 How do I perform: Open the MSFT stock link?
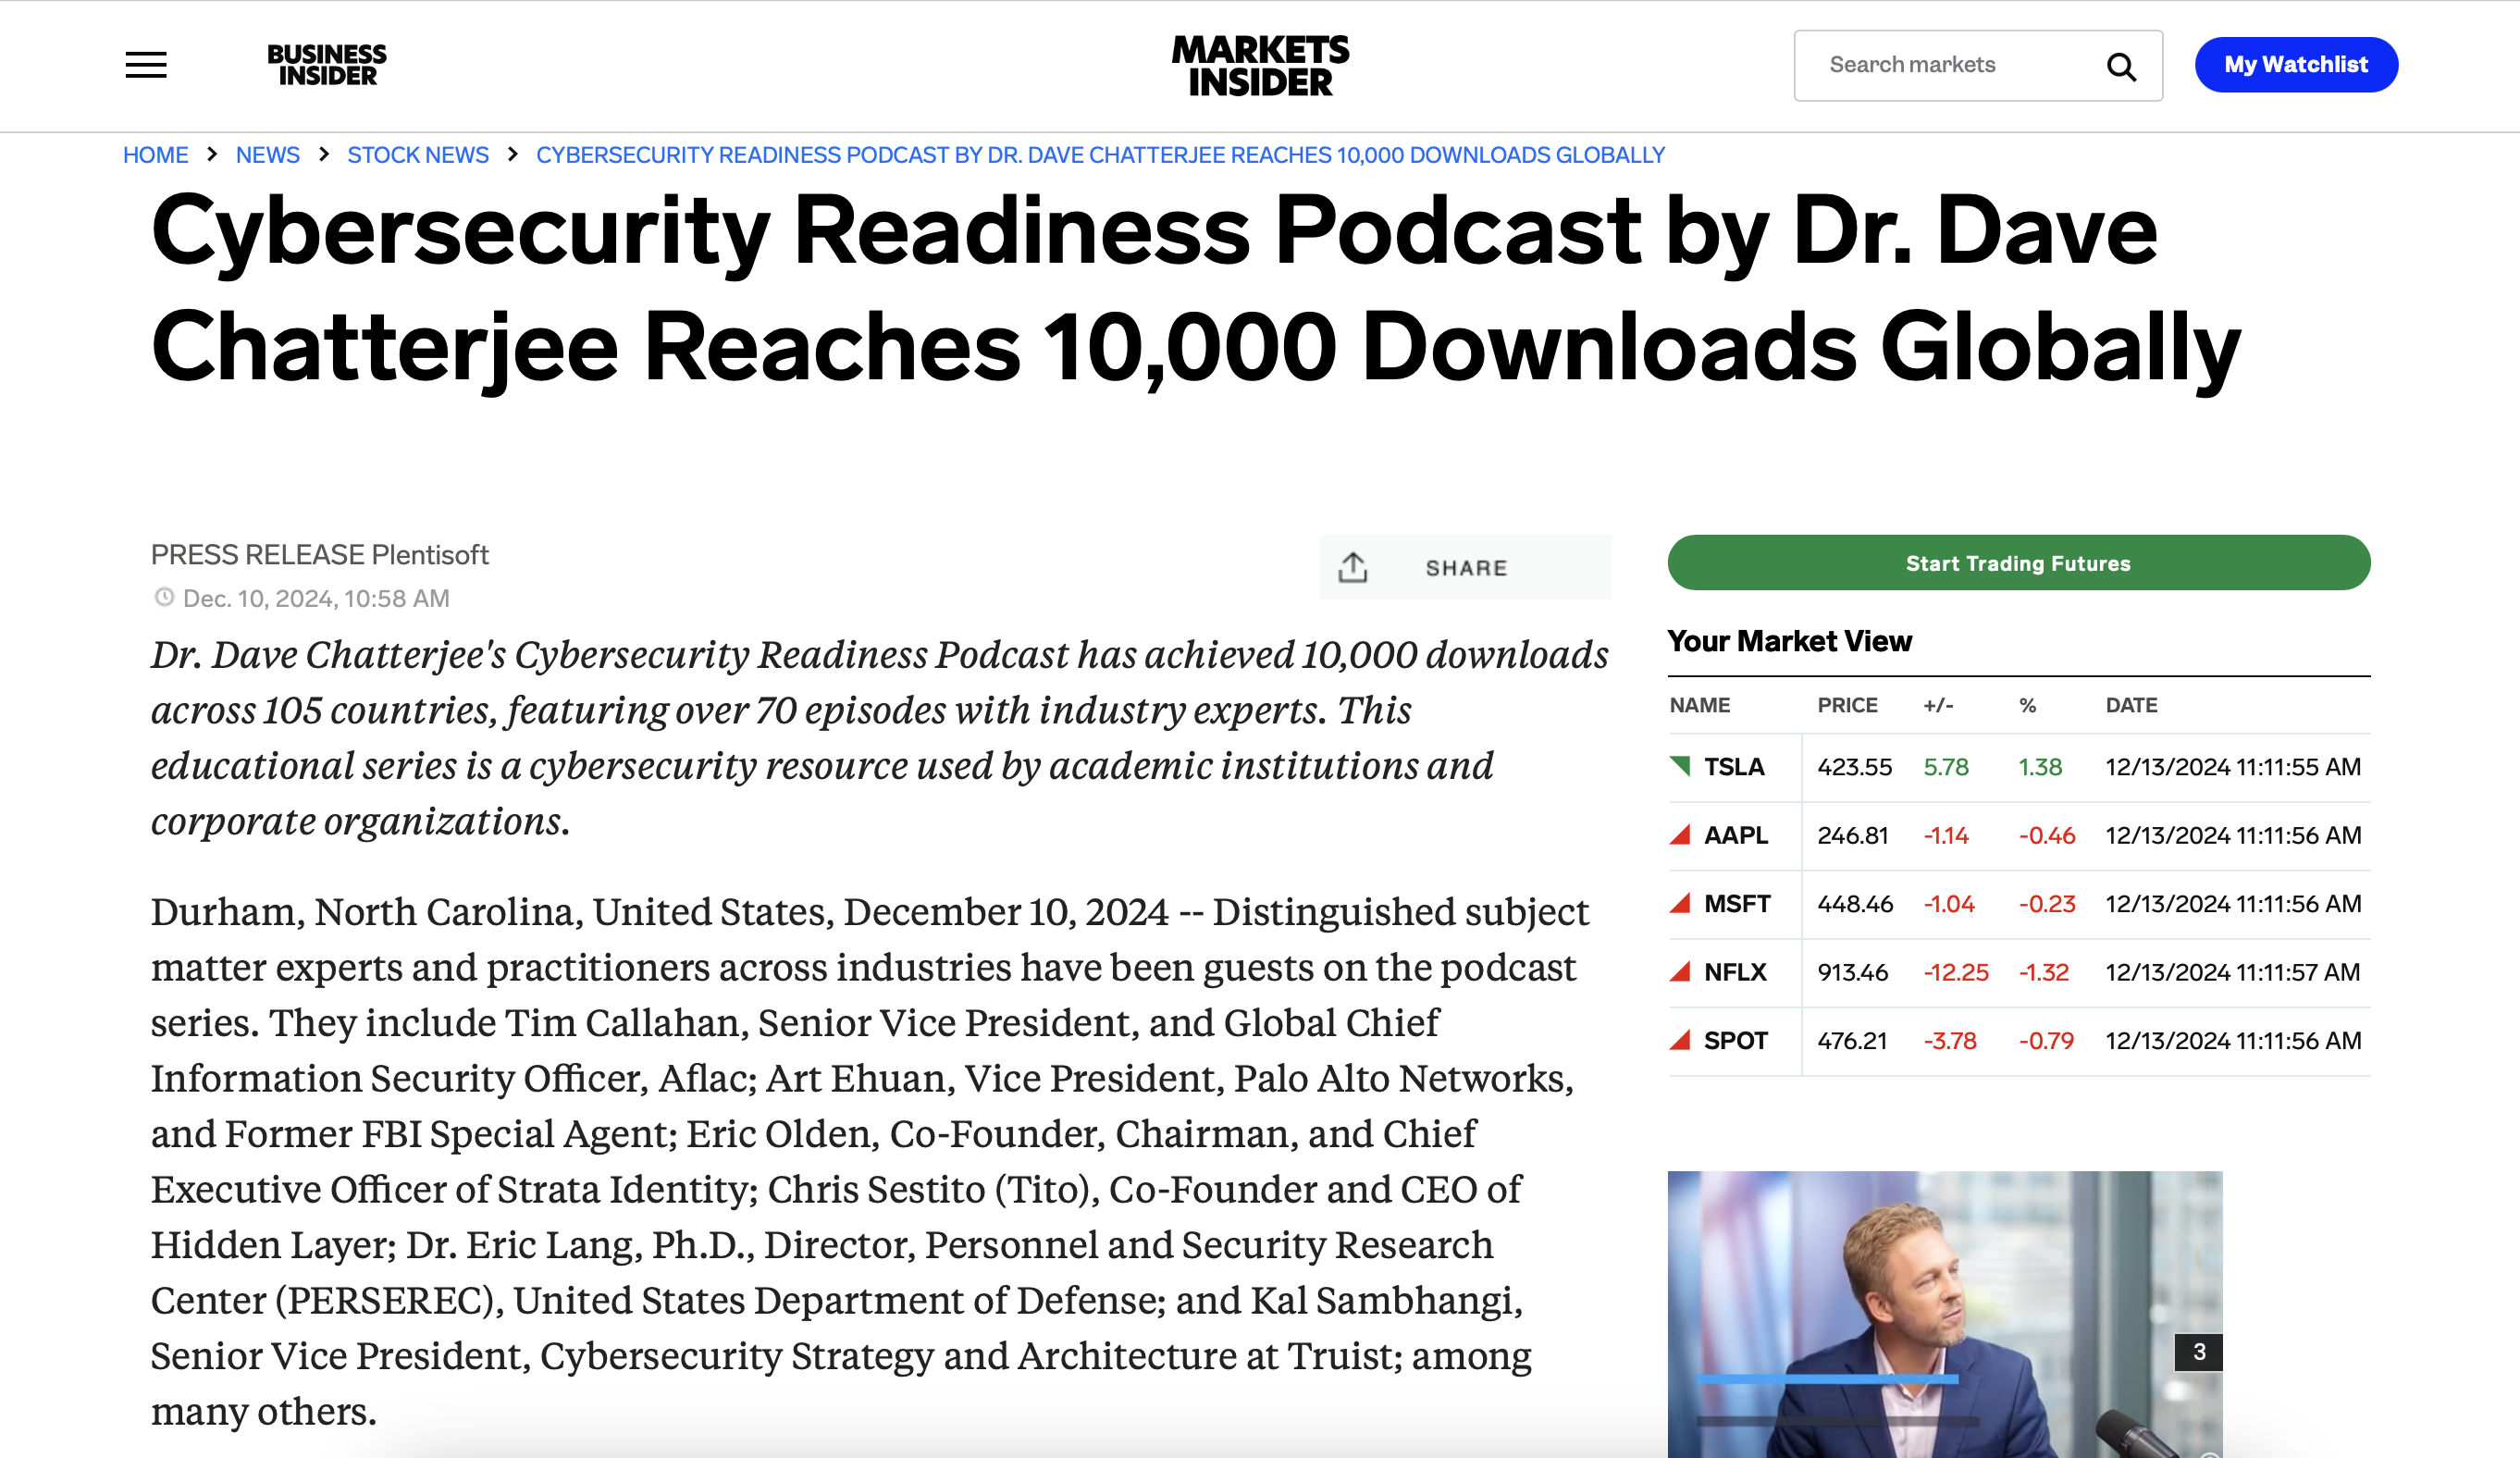pos(1737,904)
